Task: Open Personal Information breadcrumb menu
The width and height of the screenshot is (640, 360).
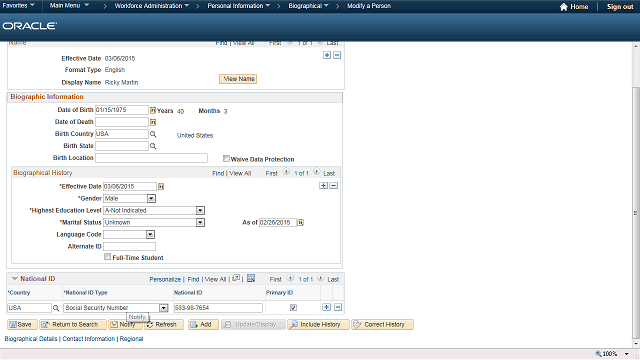Action: click(x=238, y=6)
